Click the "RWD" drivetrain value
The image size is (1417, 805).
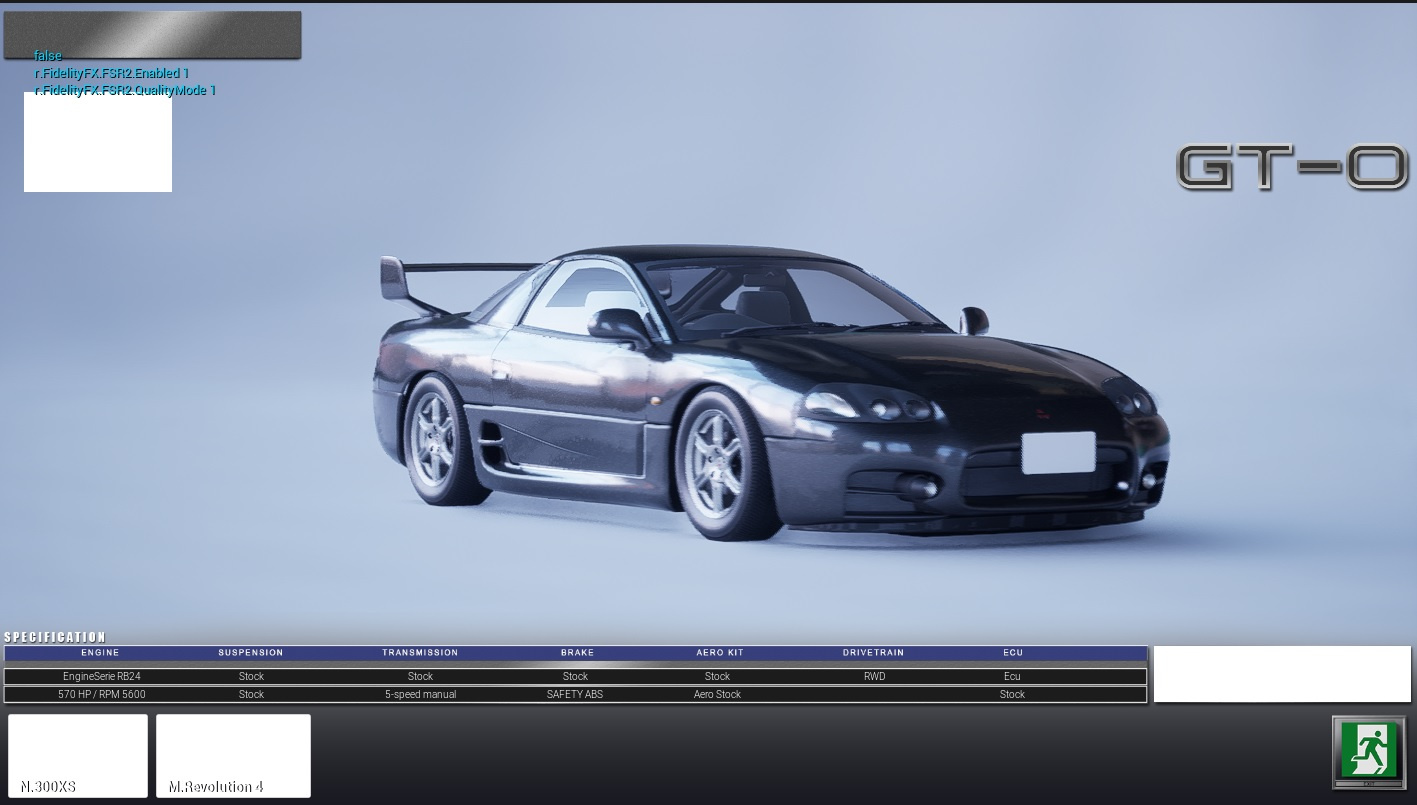pyautogui.click(x=874, y=677)
